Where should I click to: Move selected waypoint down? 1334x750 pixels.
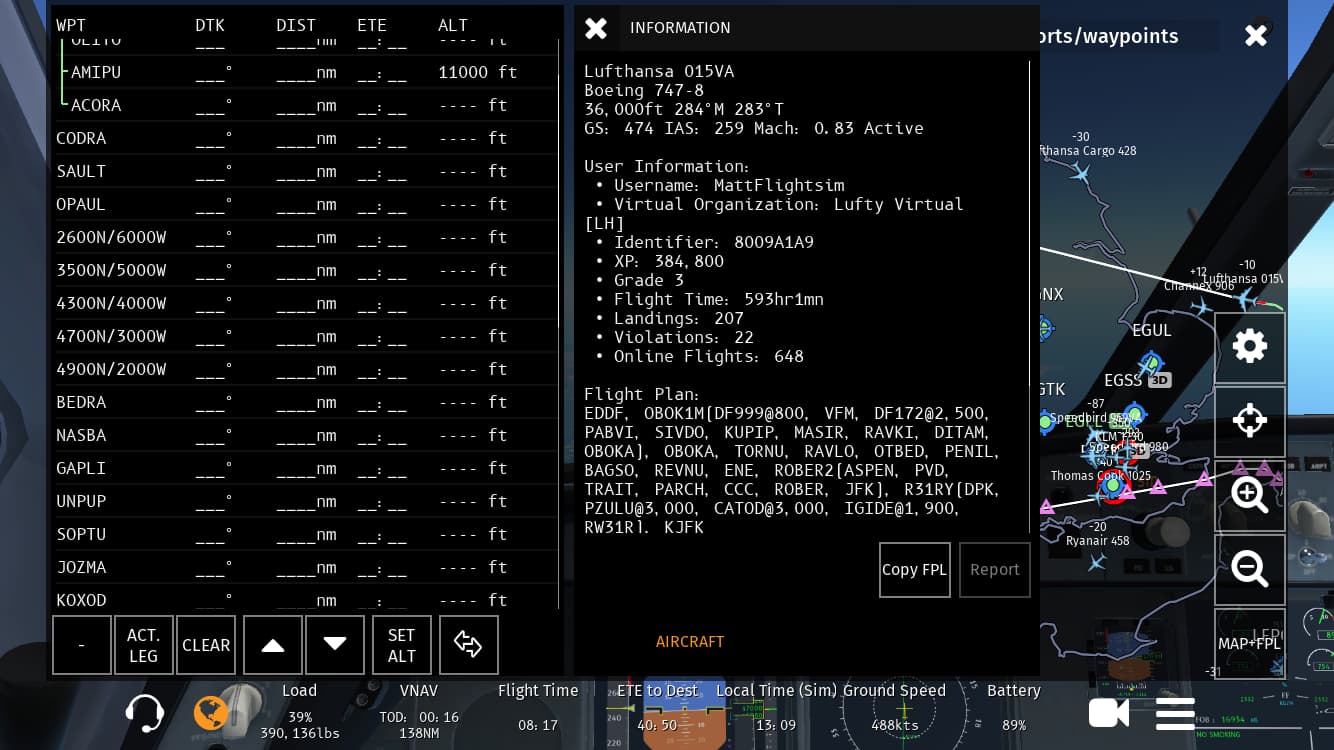click(335, 645)
